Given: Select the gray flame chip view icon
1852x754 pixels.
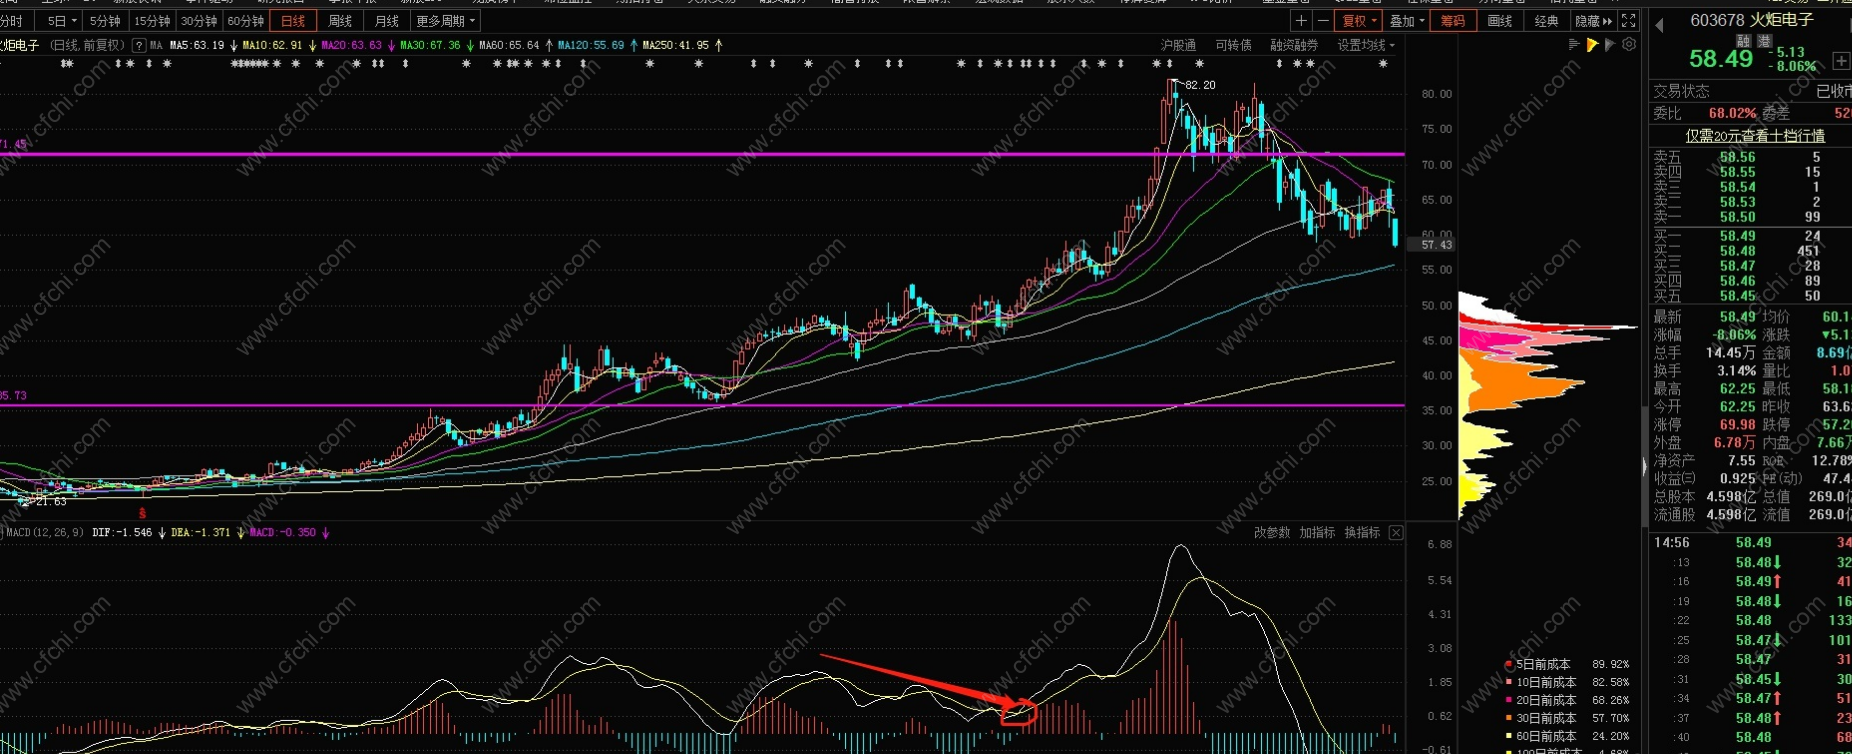Looking at the screenshot, I should pyautogui.click(x=1610, y=45).
